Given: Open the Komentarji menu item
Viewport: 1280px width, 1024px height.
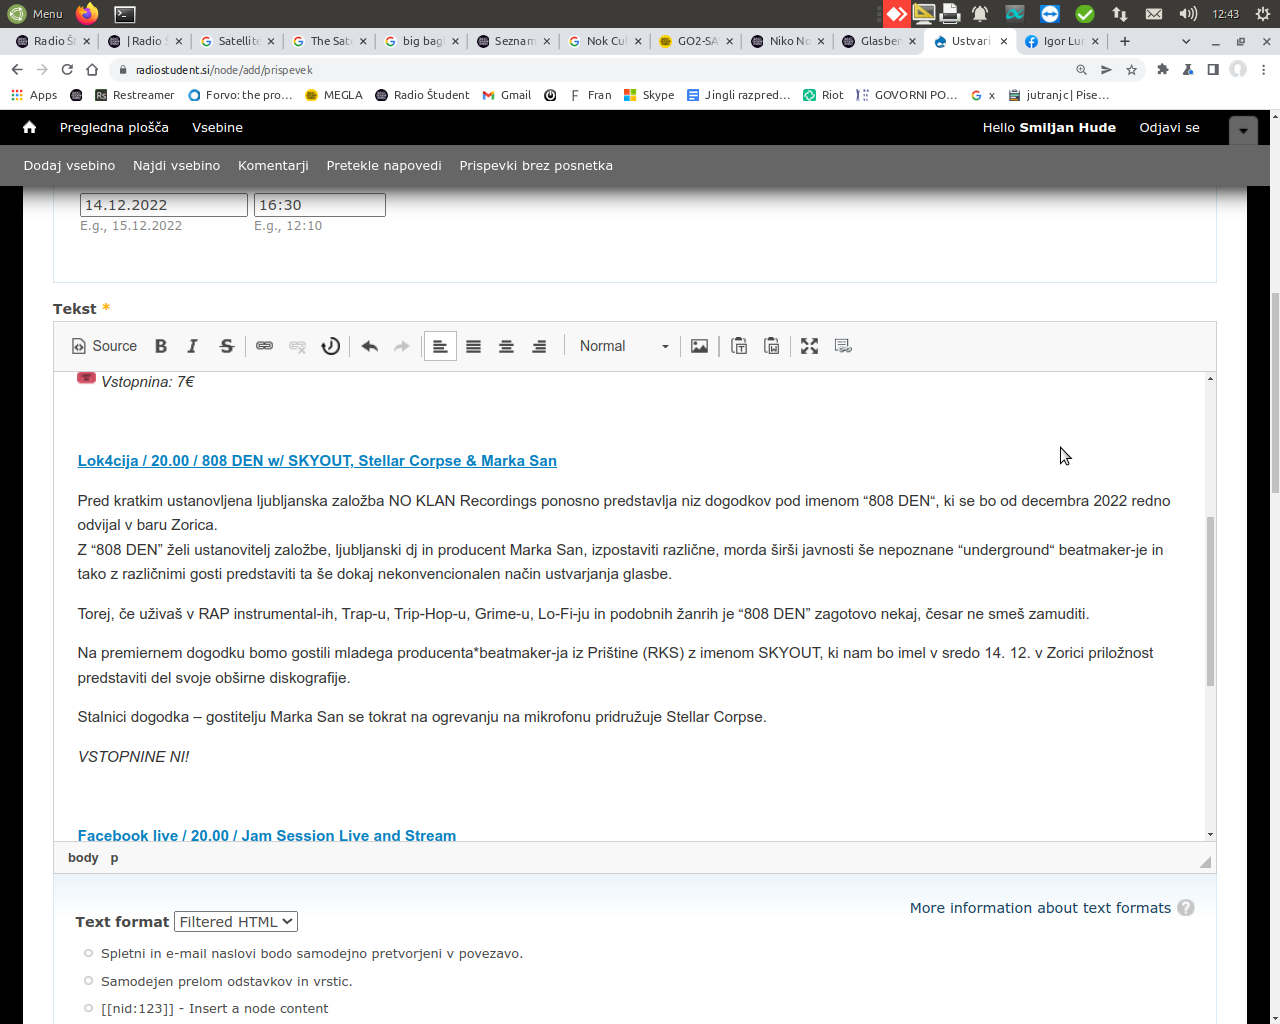Looking at the screenshot, I should pyautogui.click(x=273, y=166).
